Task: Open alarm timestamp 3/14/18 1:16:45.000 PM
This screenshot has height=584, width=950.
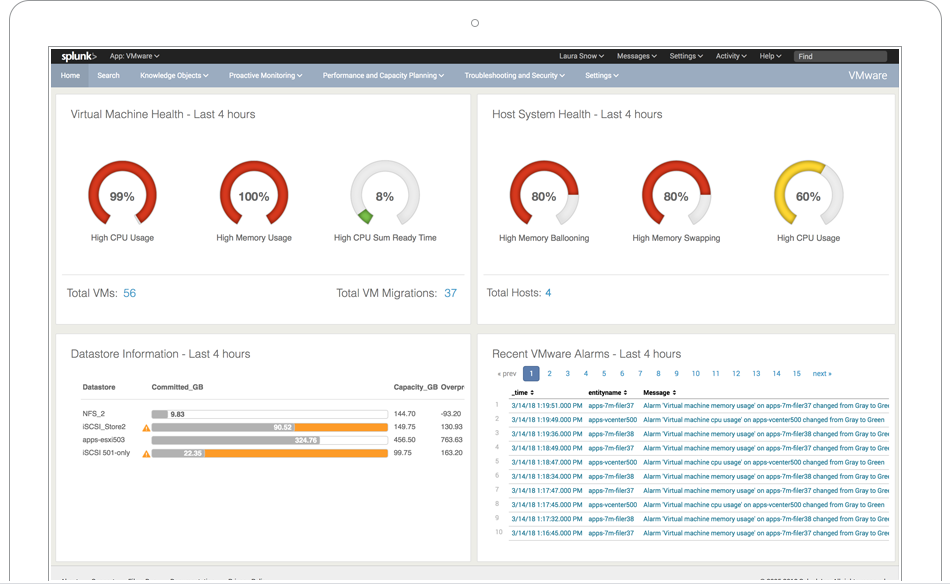Action: 546,533
